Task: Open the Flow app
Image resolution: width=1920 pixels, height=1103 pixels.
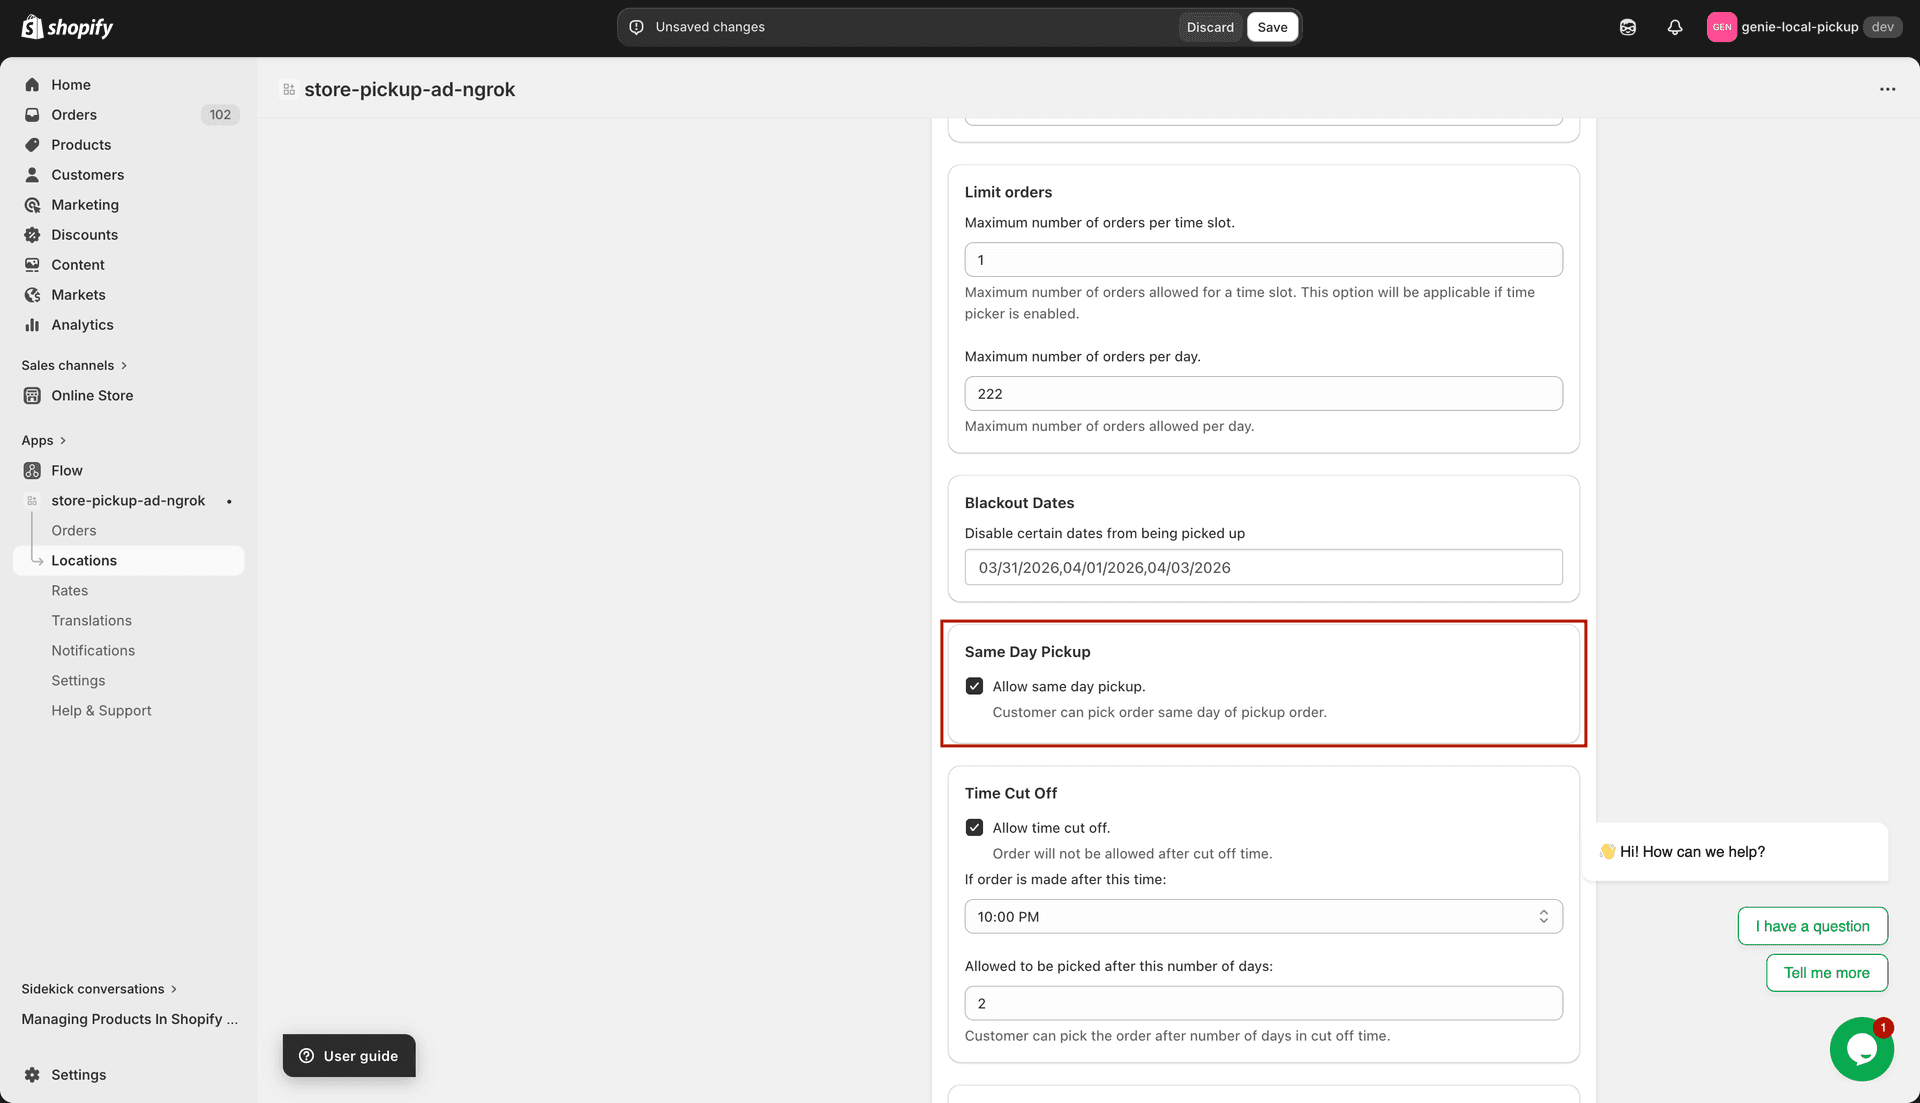Action: (x=67, y=470)
